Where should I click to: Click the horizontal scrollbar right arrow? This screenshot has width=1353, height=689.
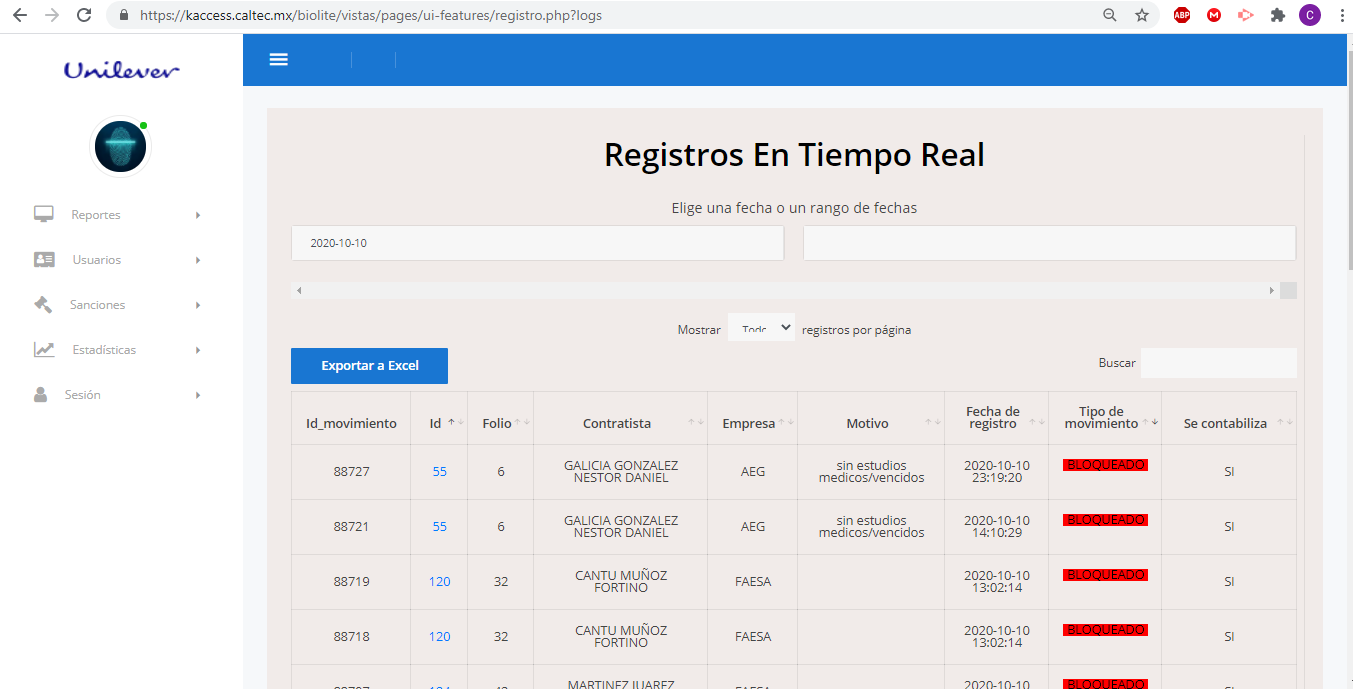coord(1272,290)
